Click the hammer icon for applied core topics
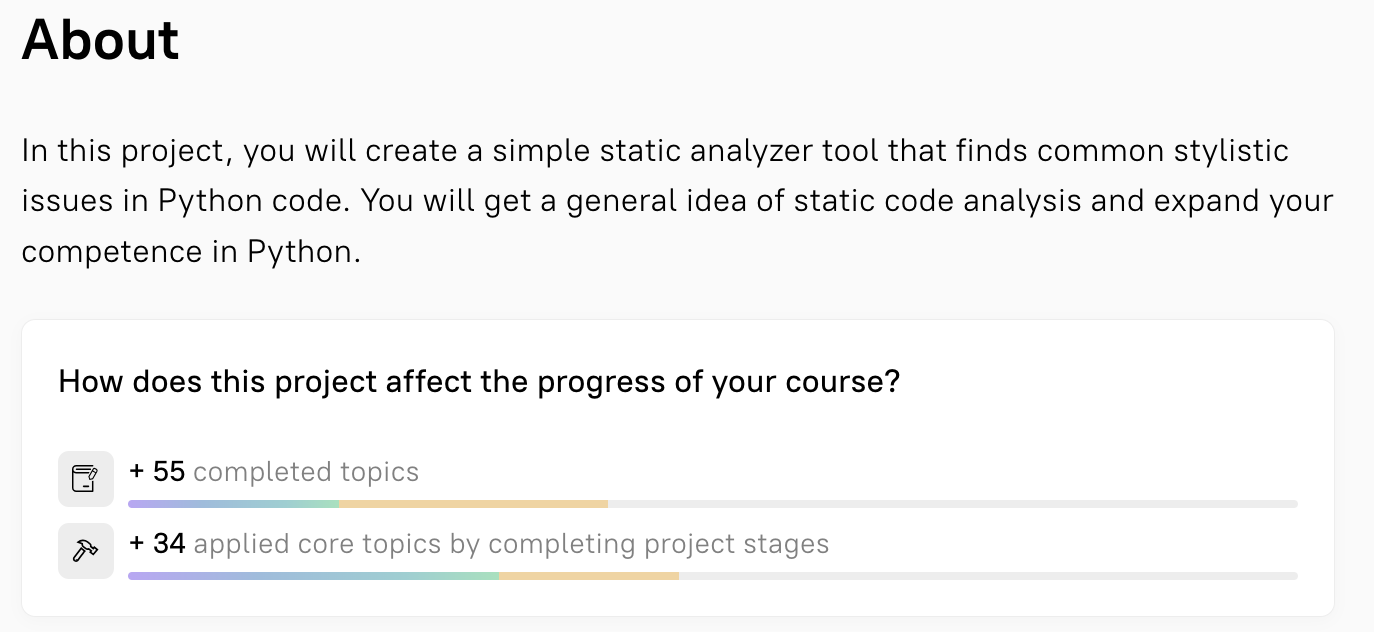 (86, 551)
